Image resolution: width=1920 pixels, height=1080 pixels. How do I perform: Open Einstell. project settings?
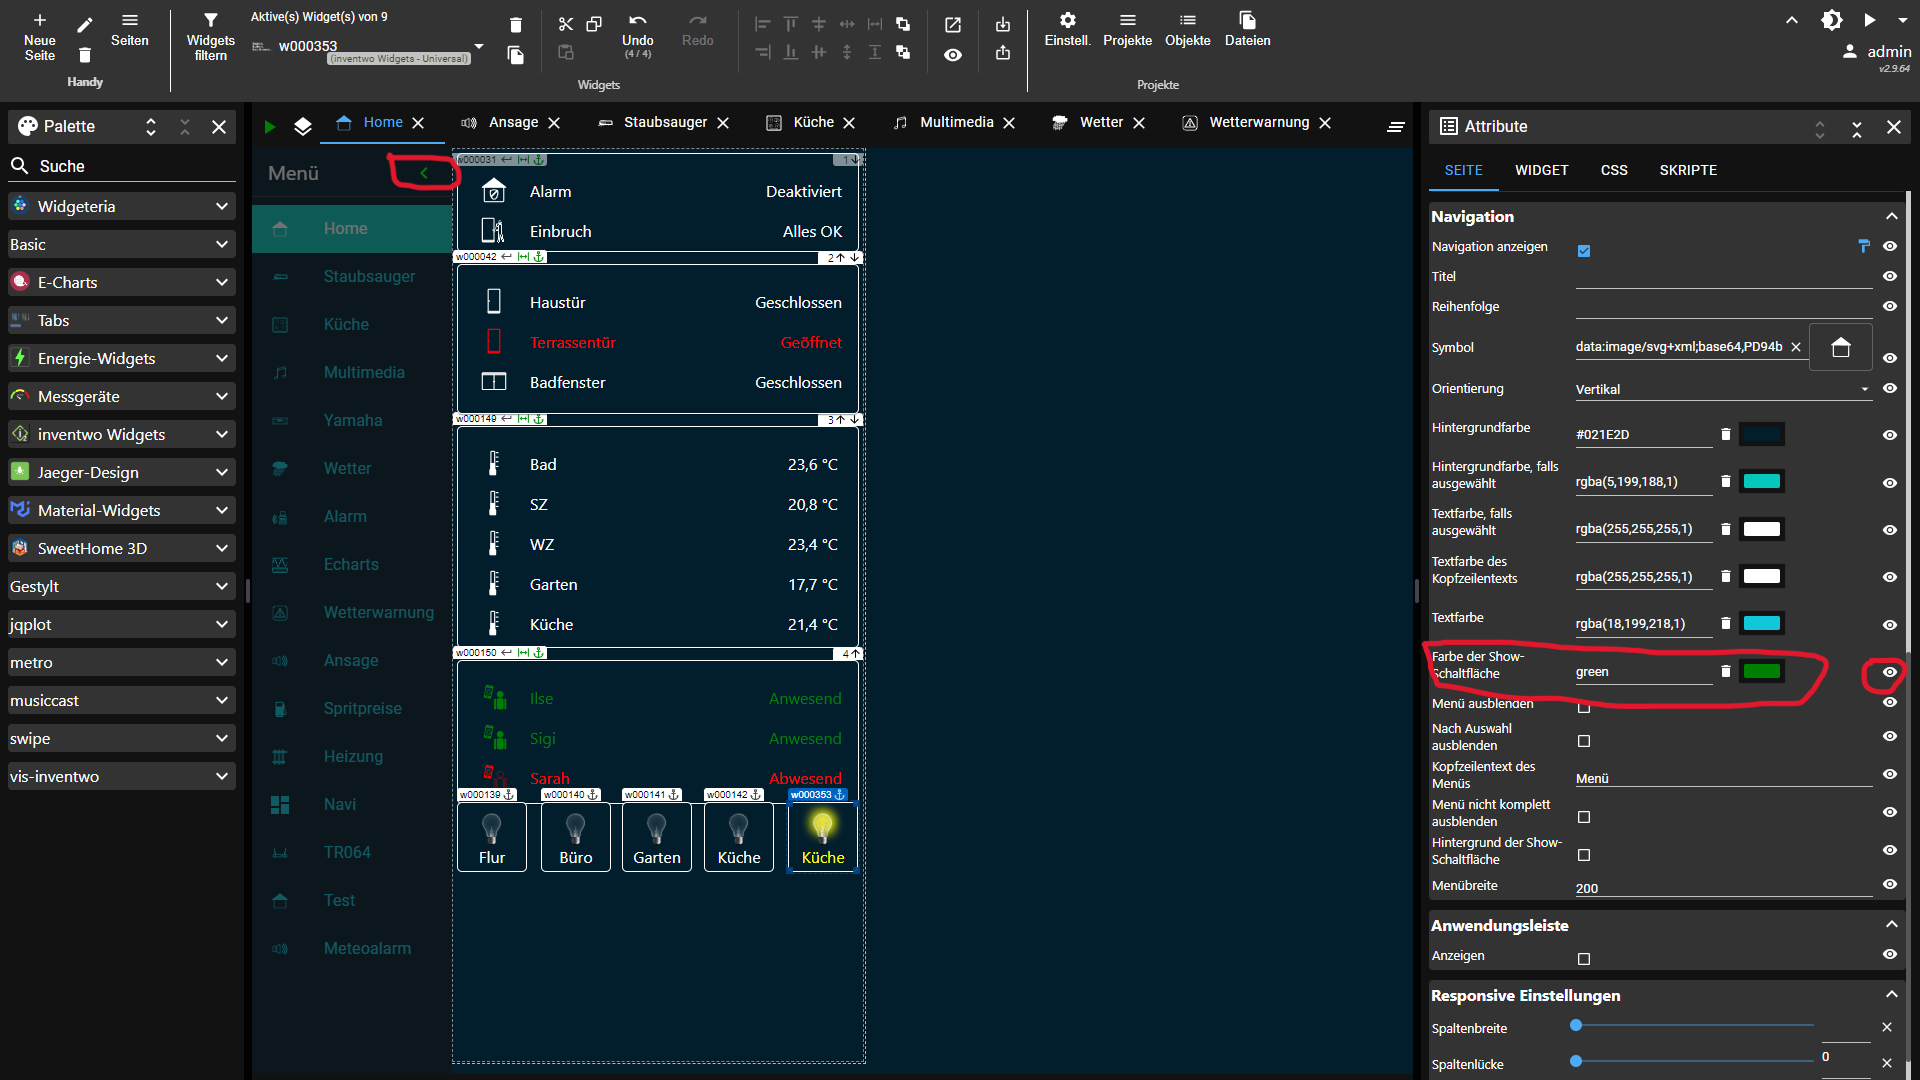click(1067, 30)
